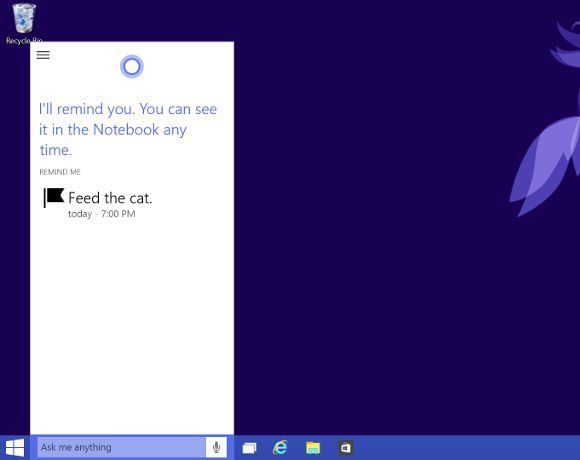Click Cortana's 'I'll remind you' response text
Image resolution: width=580 pixels, height=460 pixels.
128,129
